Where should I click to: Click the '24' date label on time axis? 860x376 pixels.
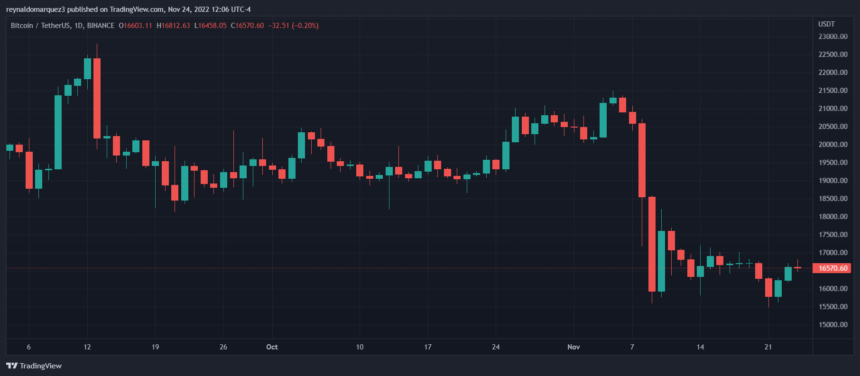(496, 347)
